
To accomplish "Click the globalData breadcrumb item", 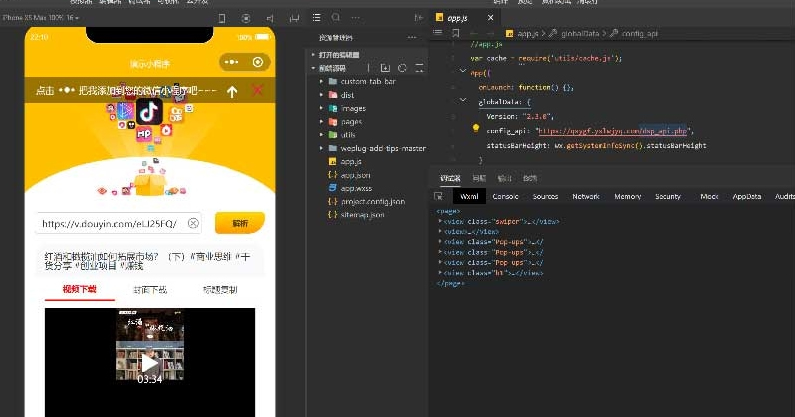I will click(x=580, y=33).
